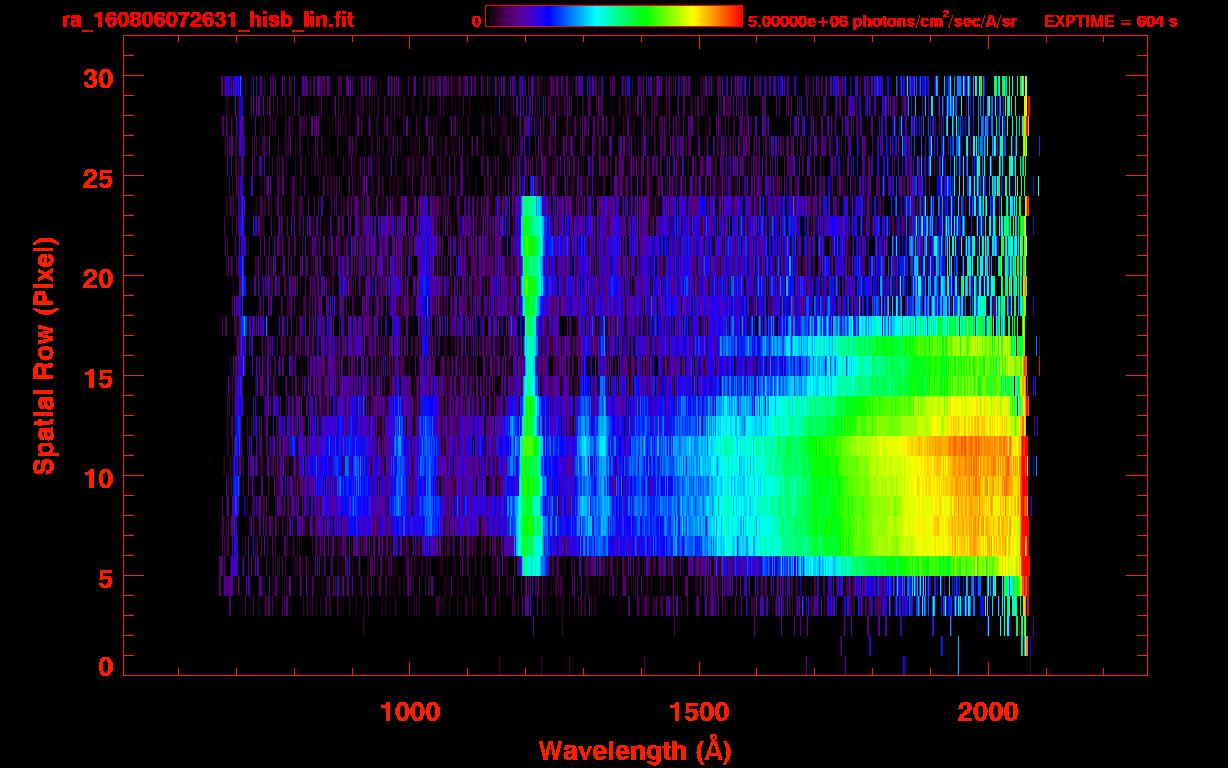Click the 0 spatial row tick label

(x=107, y=667)
